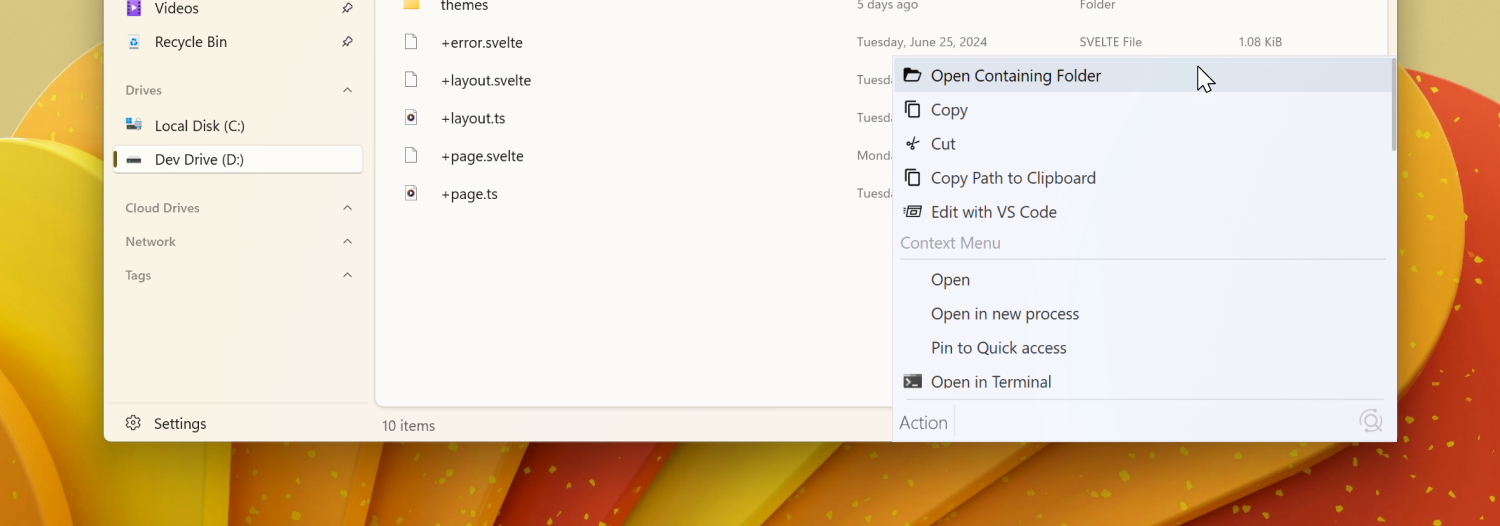
Task: Collapse the Network section chevron
Action: tap(347, 242)
